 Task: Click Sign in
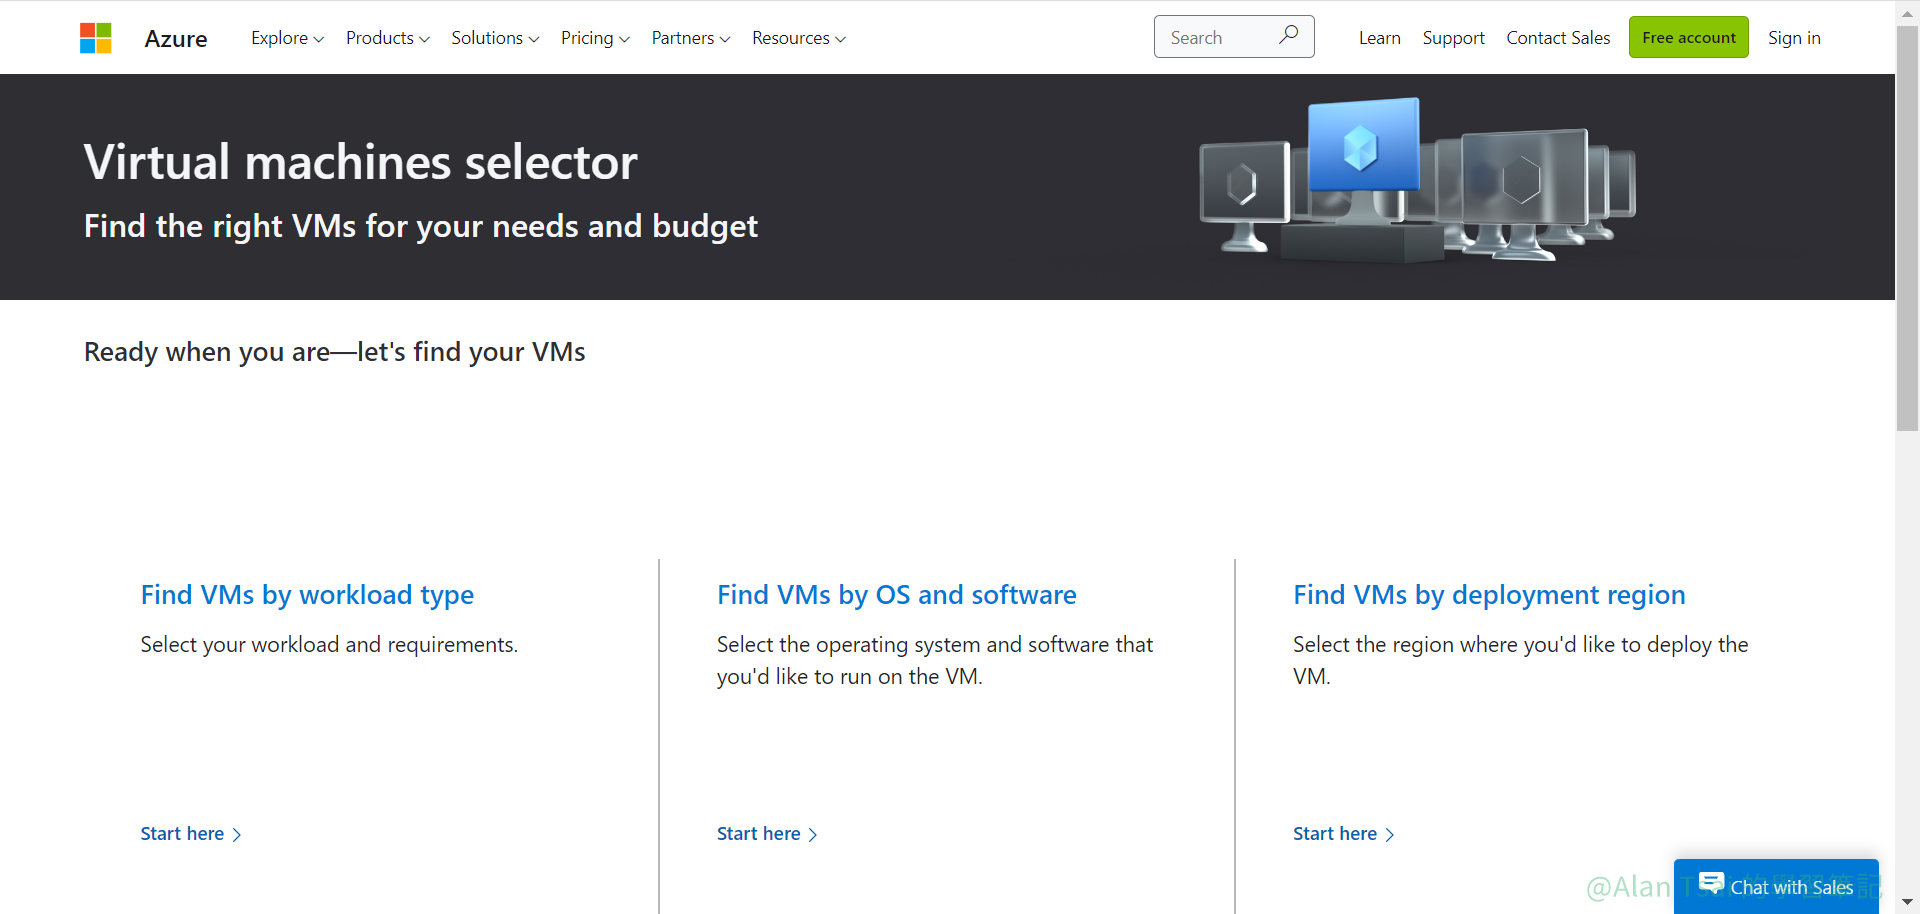tap(1794, 38)
